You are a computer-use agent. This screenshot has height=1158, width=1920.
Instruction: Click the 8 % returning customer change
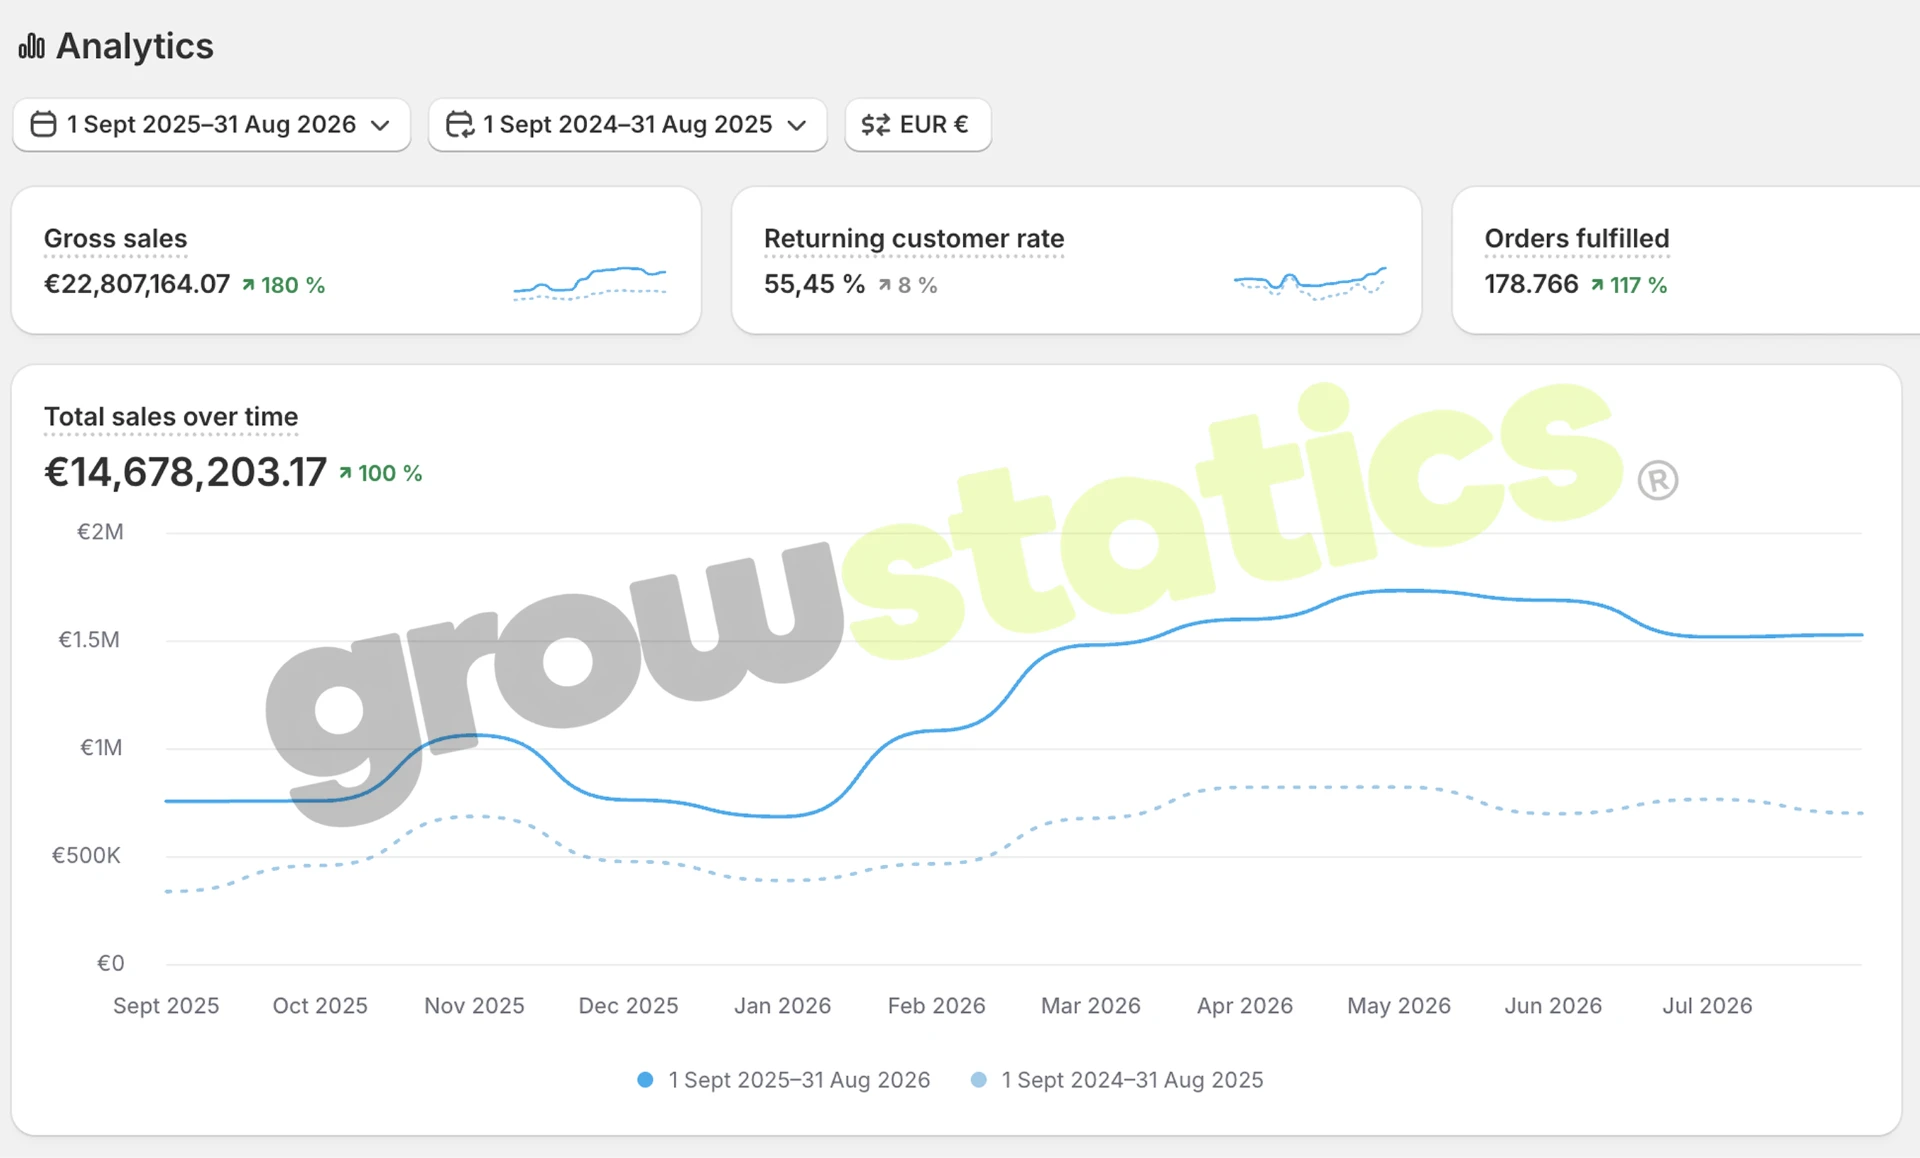click(x=907, y=285)
